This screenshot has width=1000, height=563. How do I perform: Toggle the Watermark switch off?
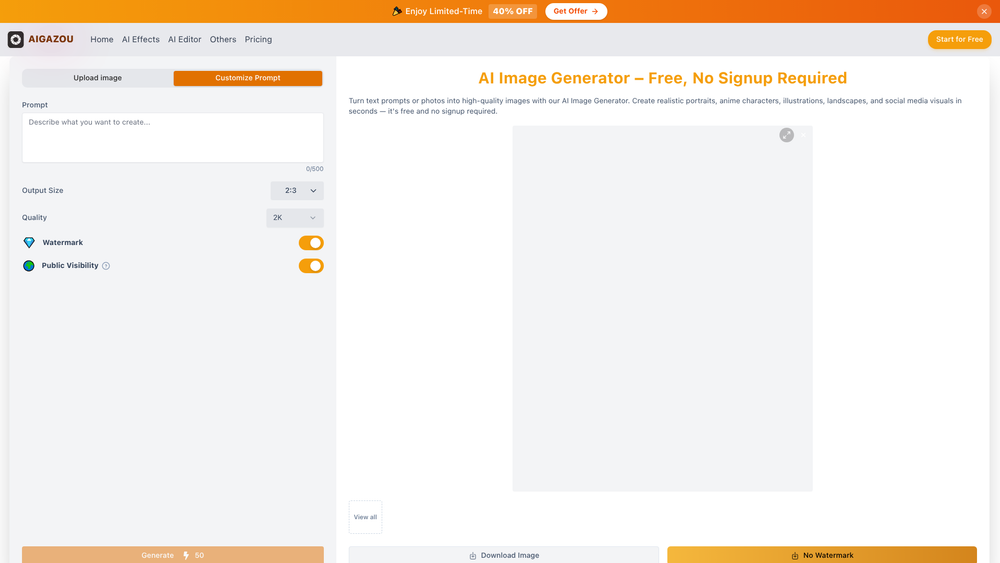[x=311, y=243]
